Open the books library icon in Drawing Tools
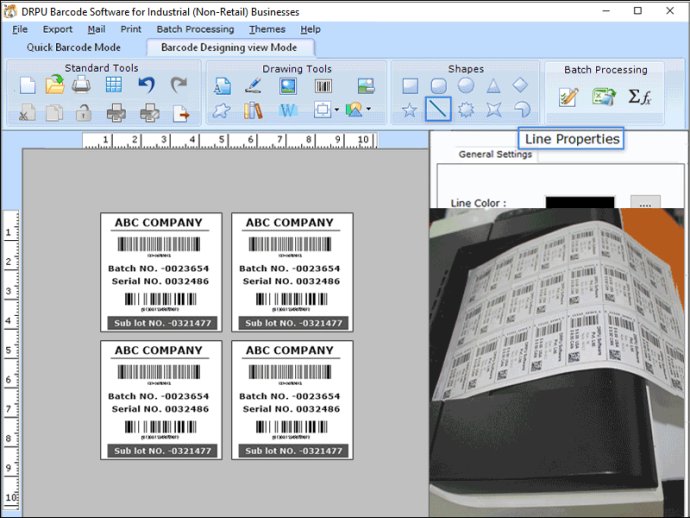Screen dimensions: 690x518 point(253,110)
